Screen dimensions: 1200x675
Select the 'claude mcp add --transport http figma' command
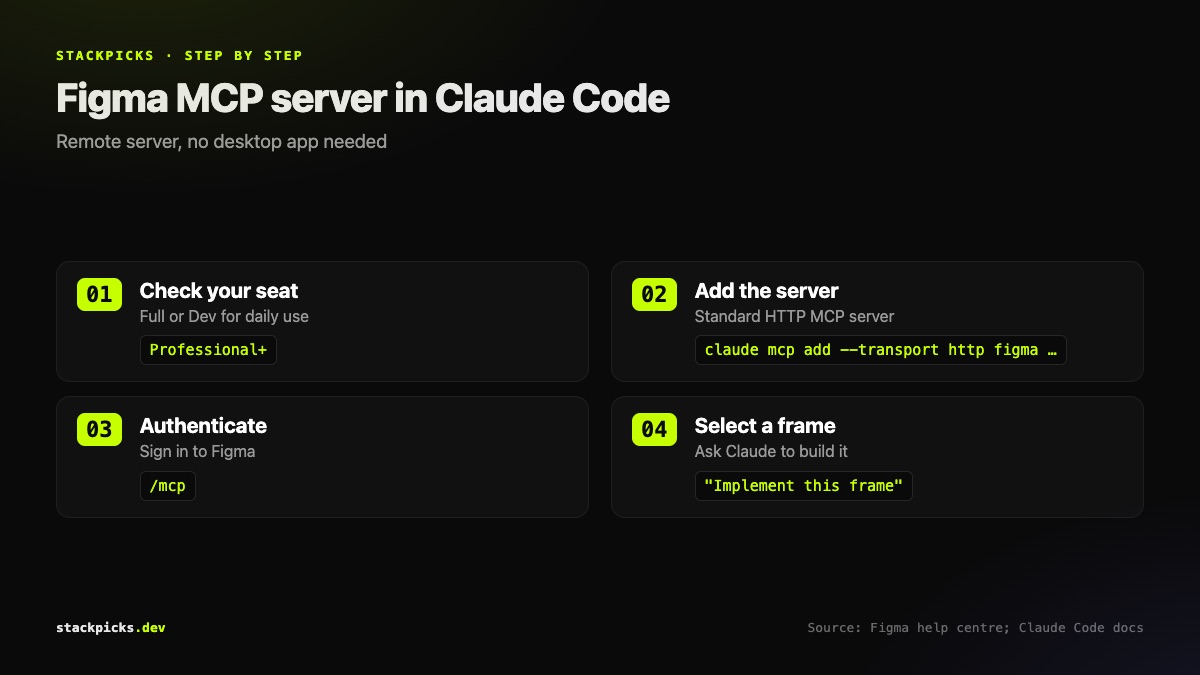click(x=881, y=350)
